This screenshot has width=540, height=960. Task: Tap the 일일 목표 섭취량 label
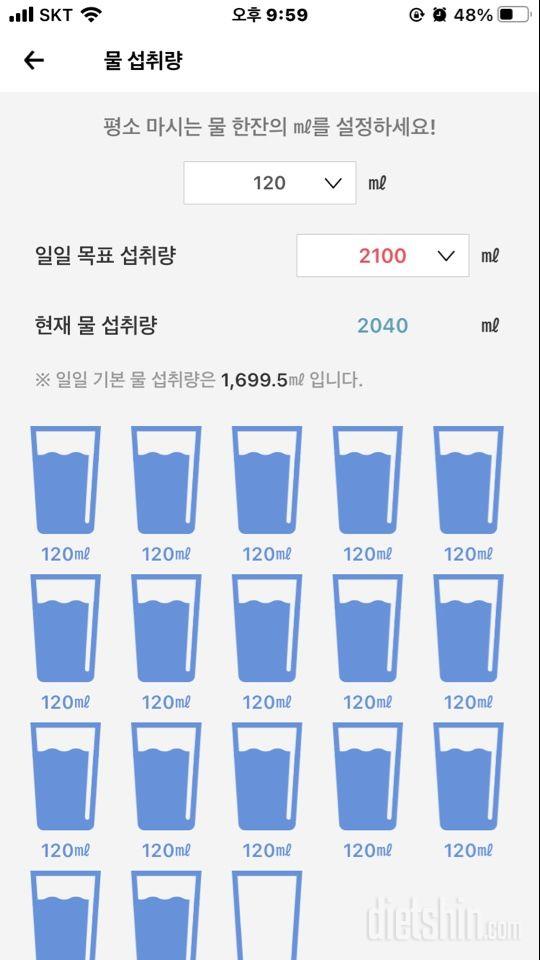[105, 255]
